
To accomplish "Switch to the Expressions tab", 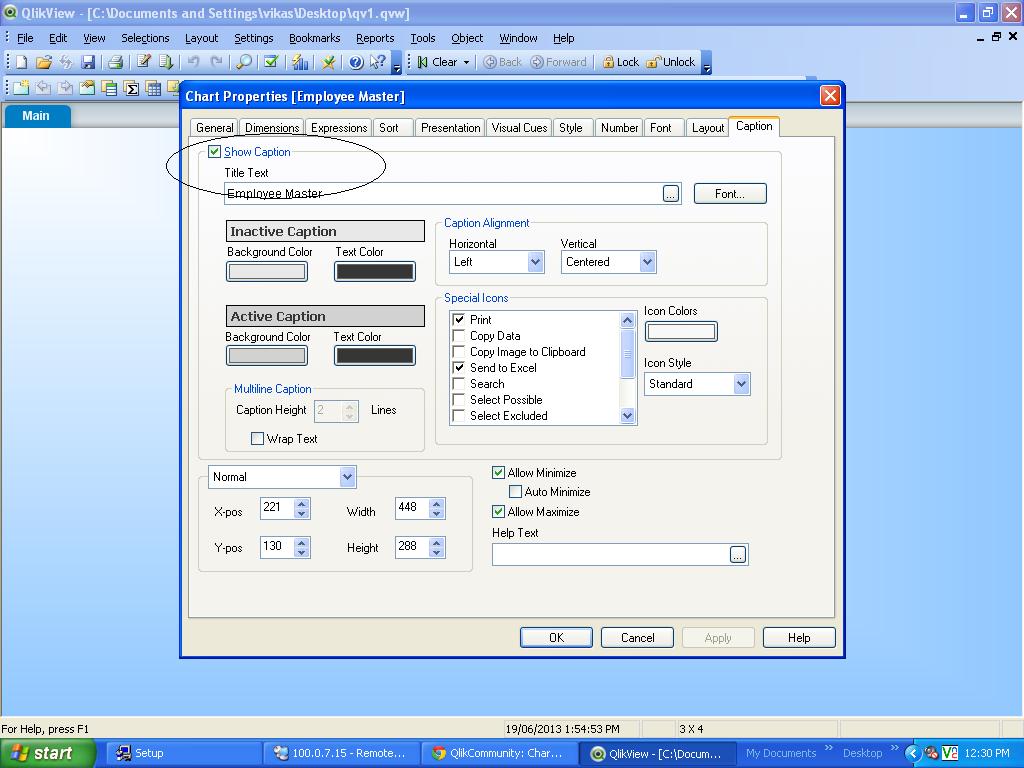I will (338, 128).
